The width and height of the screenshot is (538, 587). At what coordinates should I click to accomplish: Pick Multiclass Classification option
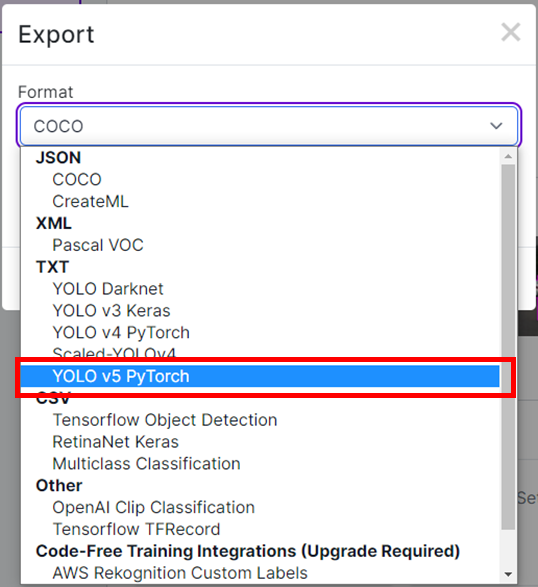click(x=146, y=464)
